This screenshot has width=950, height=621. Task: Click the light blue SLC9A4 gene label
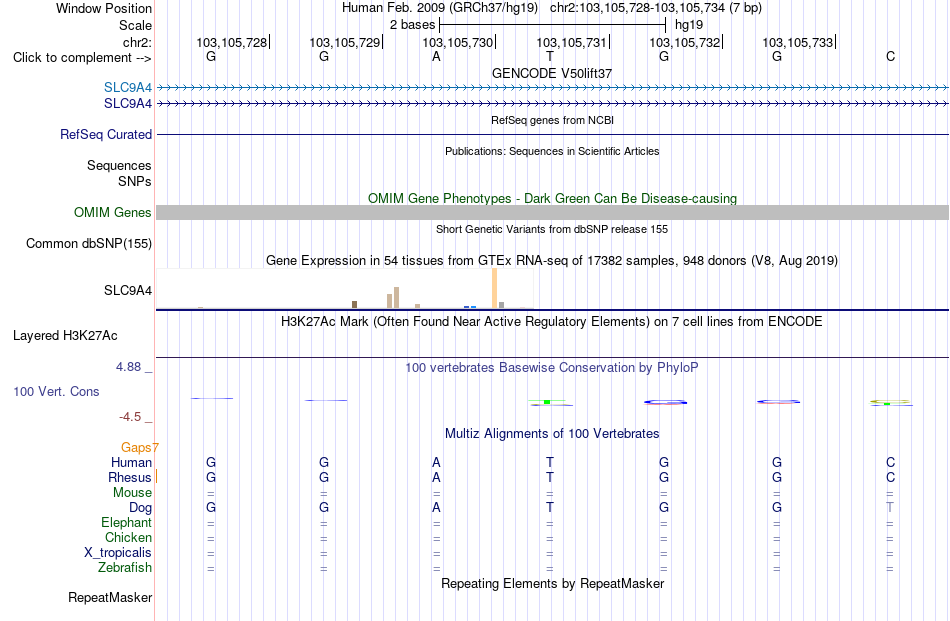tap(128, 87)
